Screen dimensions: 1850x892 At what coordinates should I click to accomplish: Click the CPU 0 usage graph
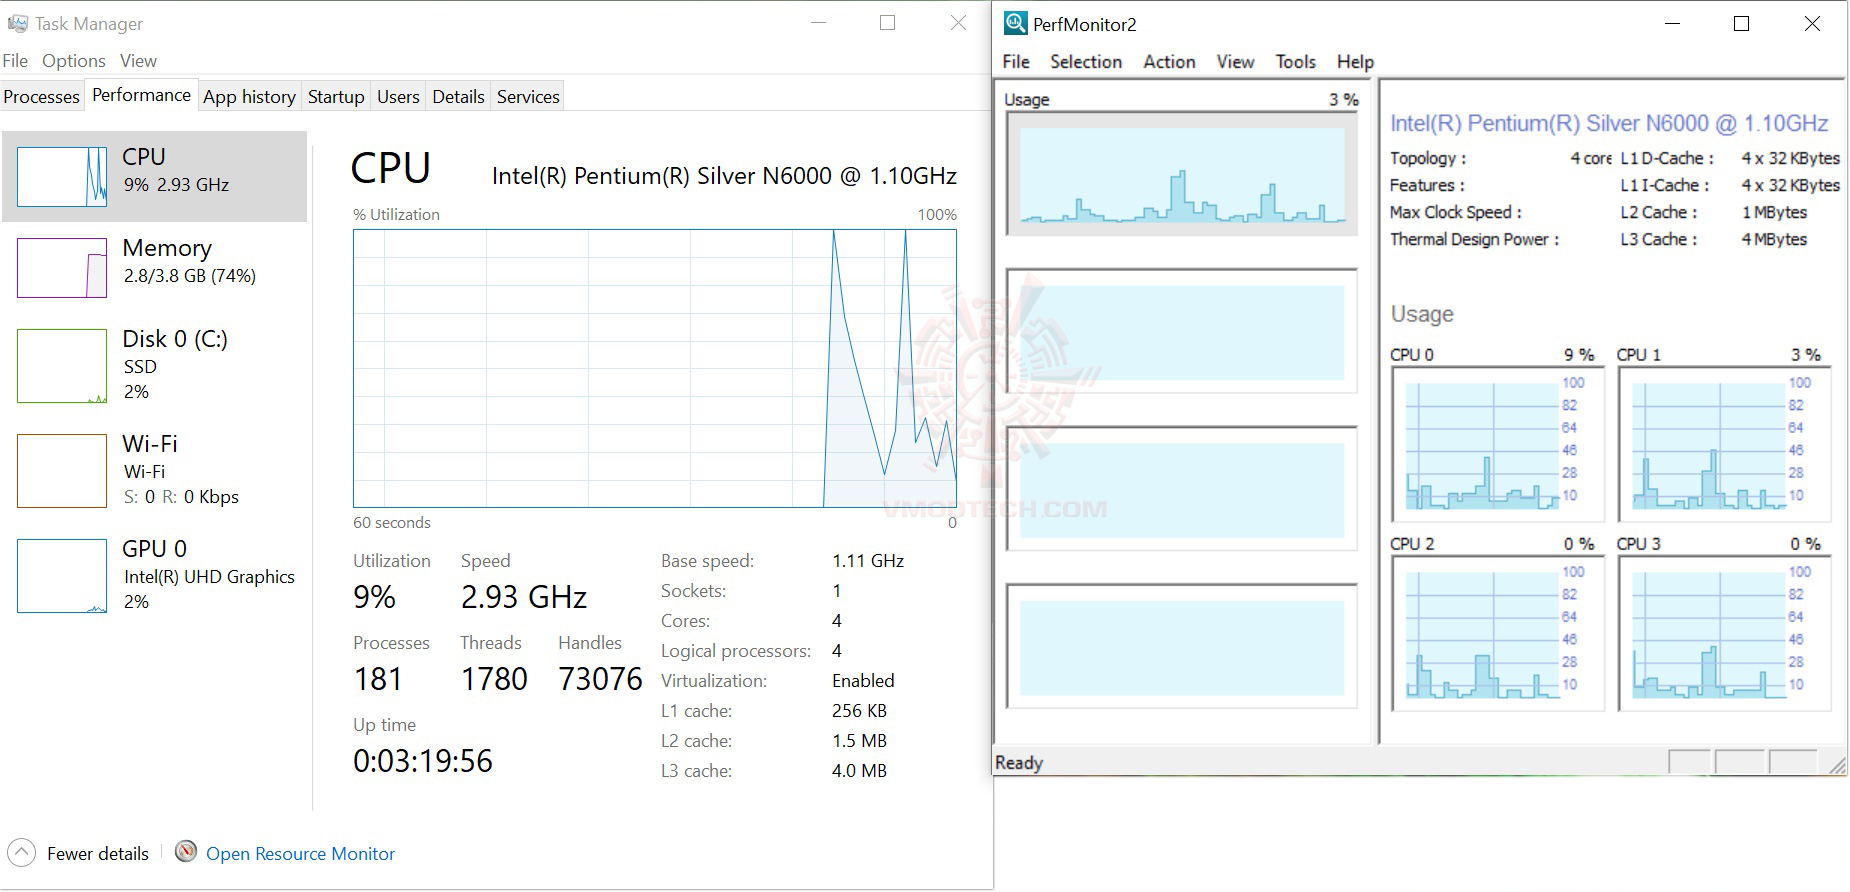[1497, 443]
